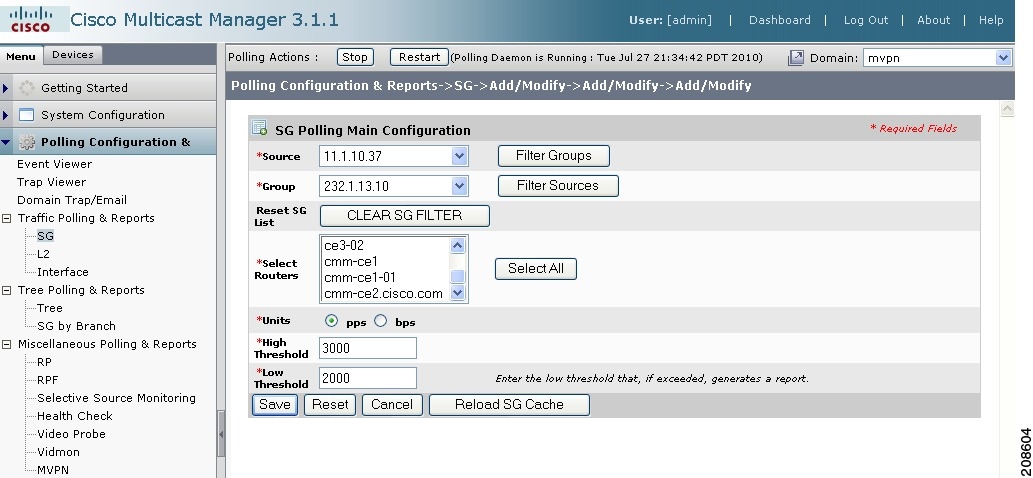The height and width of the screenshot is (478, 1033).
Task: Collapse Tree Polling & Reports tree node
Action: pyautogui.click(x=7, y=290)
